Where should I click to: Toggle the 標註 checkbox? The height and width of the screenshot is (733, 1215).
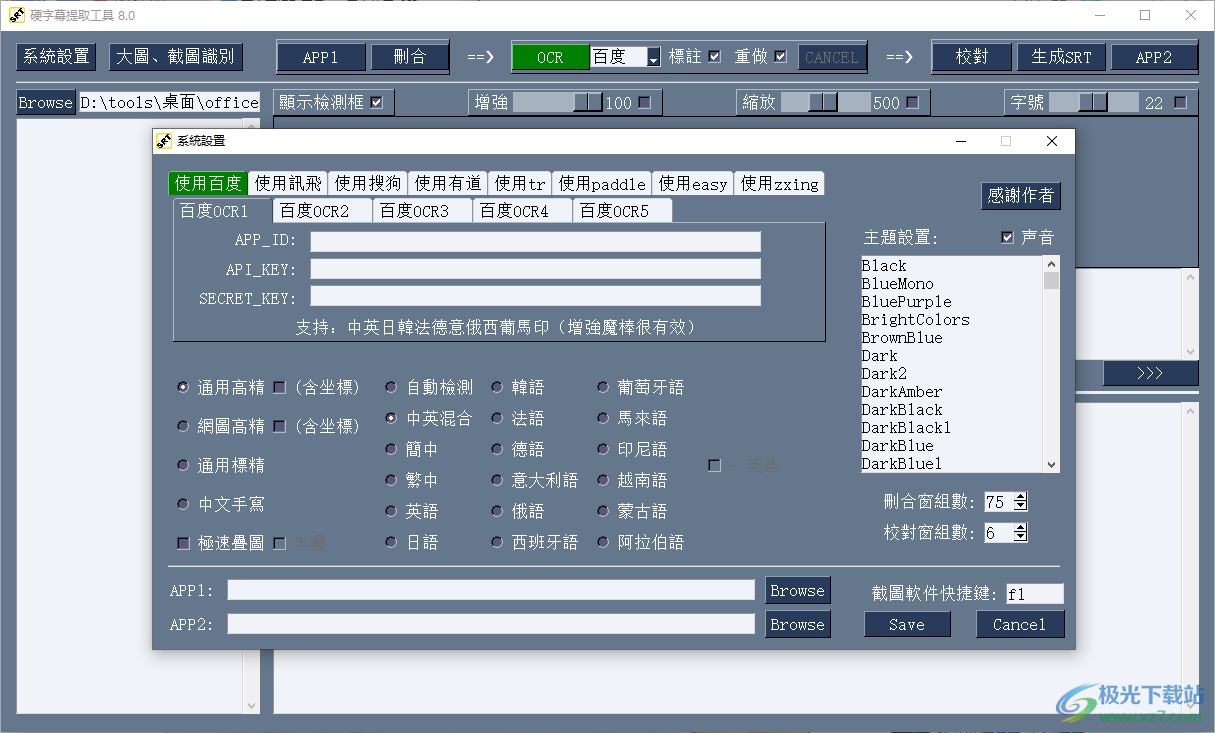point(714,57)
